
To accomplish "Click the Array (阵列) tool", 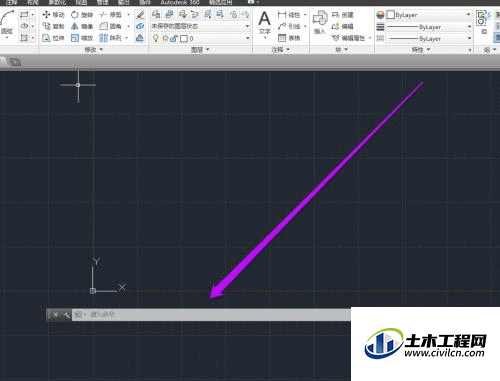I will tap(111, 38).
